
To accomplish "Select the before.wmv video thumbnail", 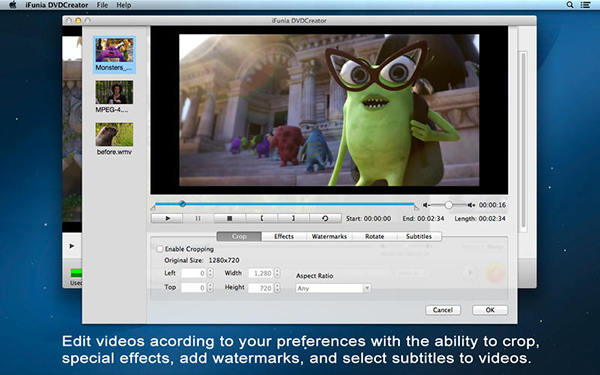I will click(114, 139).
